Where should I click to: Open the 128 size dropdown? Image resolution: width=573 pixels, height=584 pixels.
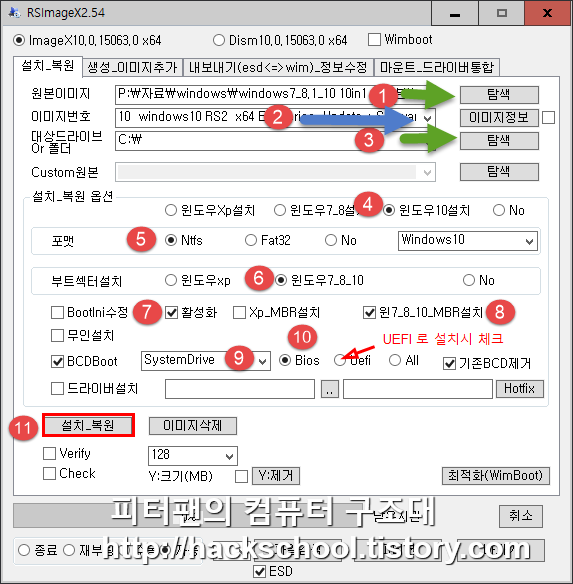click(193, 456)
